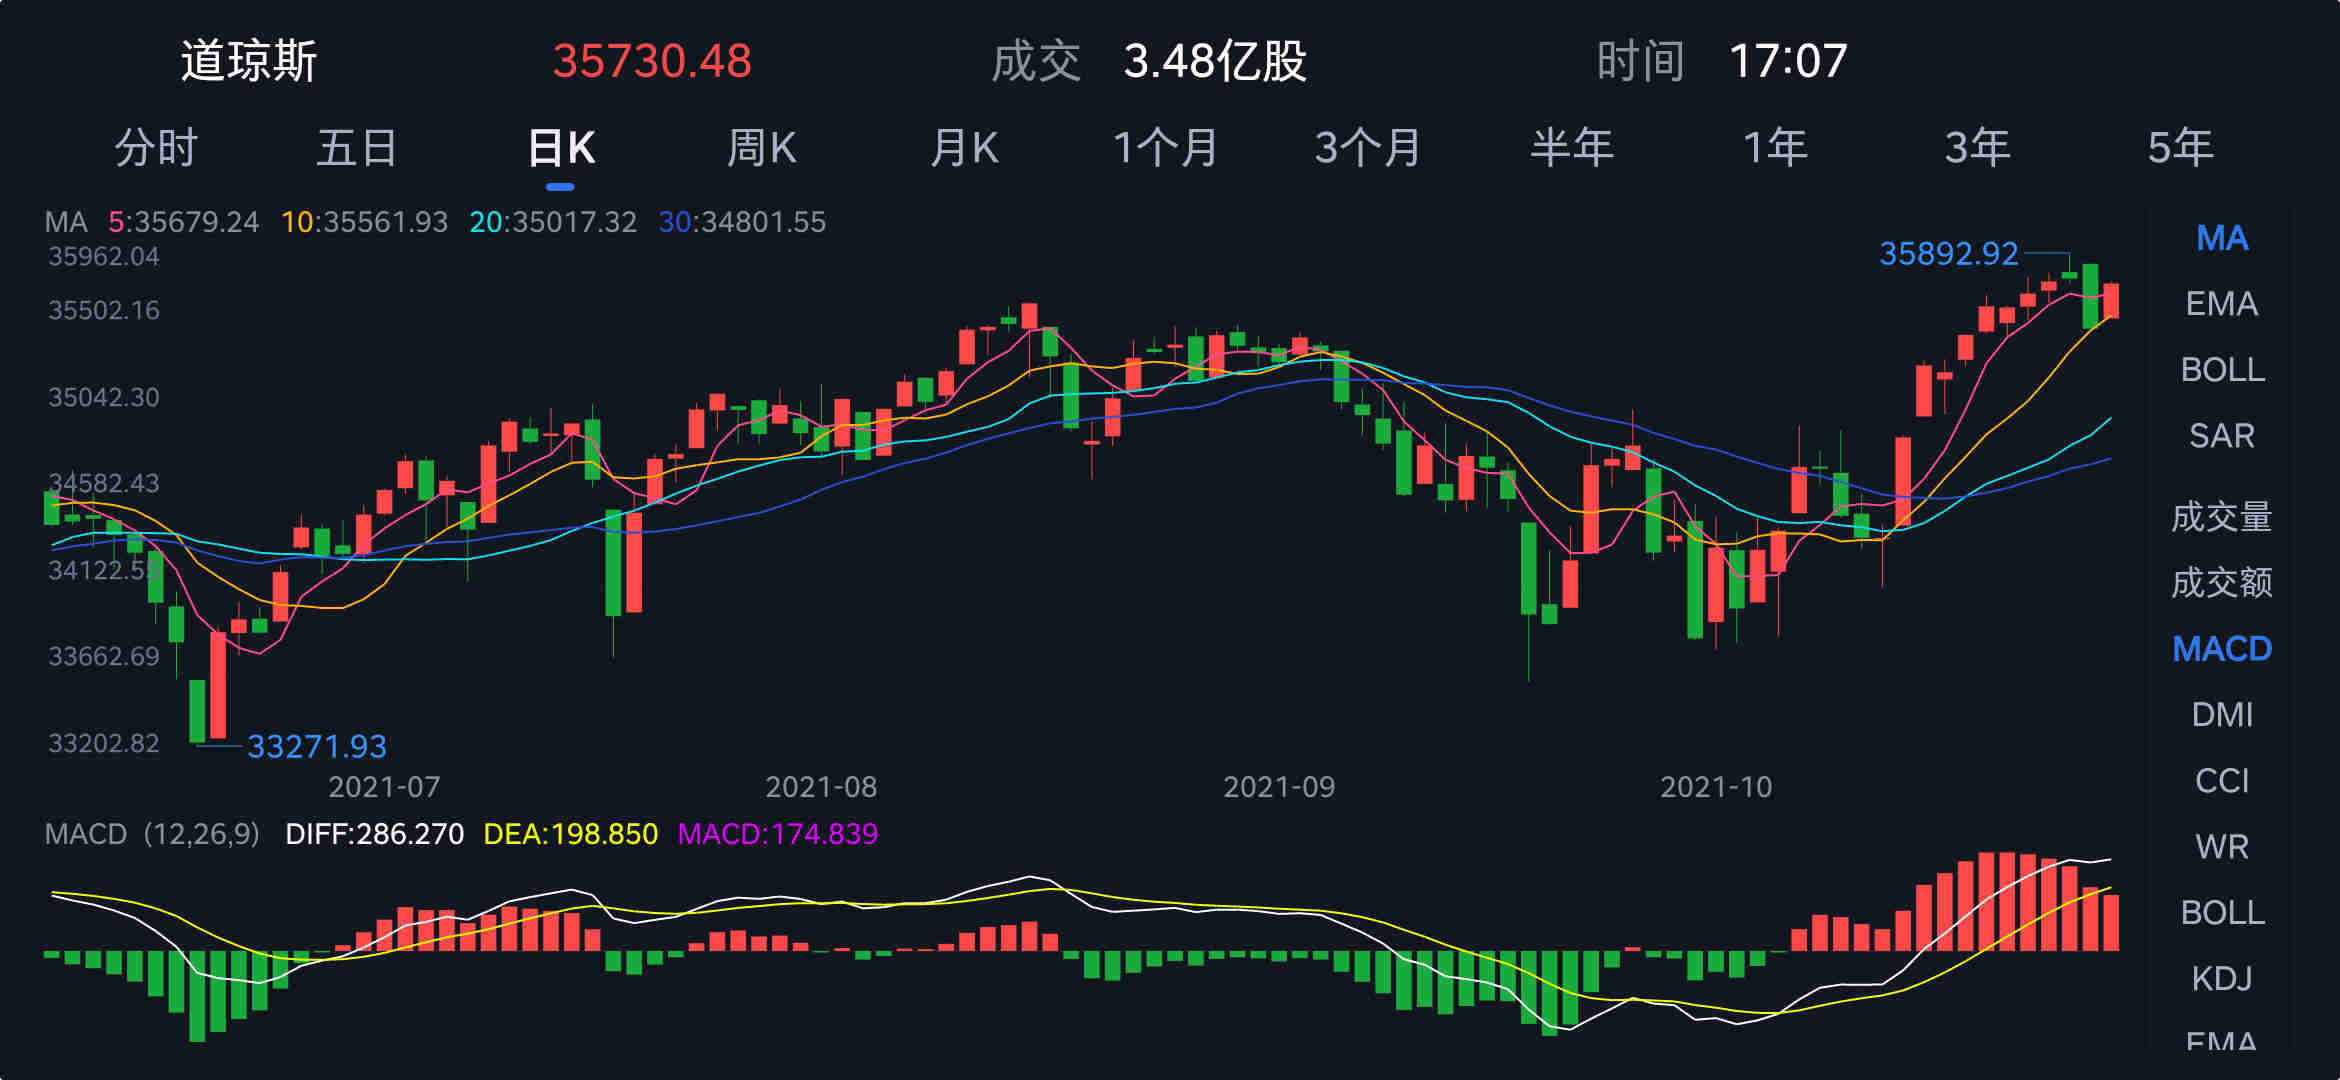Click the MA 30:34801.55 legend value
This screenshot has height=1080, width=2340.
742,222
